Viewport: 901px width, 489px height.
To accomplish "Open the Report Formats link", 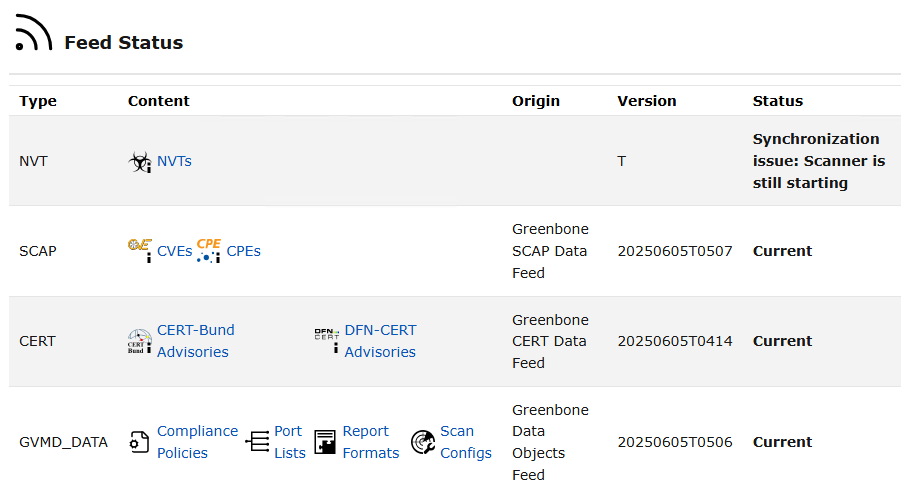I will (x=370, y=442).
